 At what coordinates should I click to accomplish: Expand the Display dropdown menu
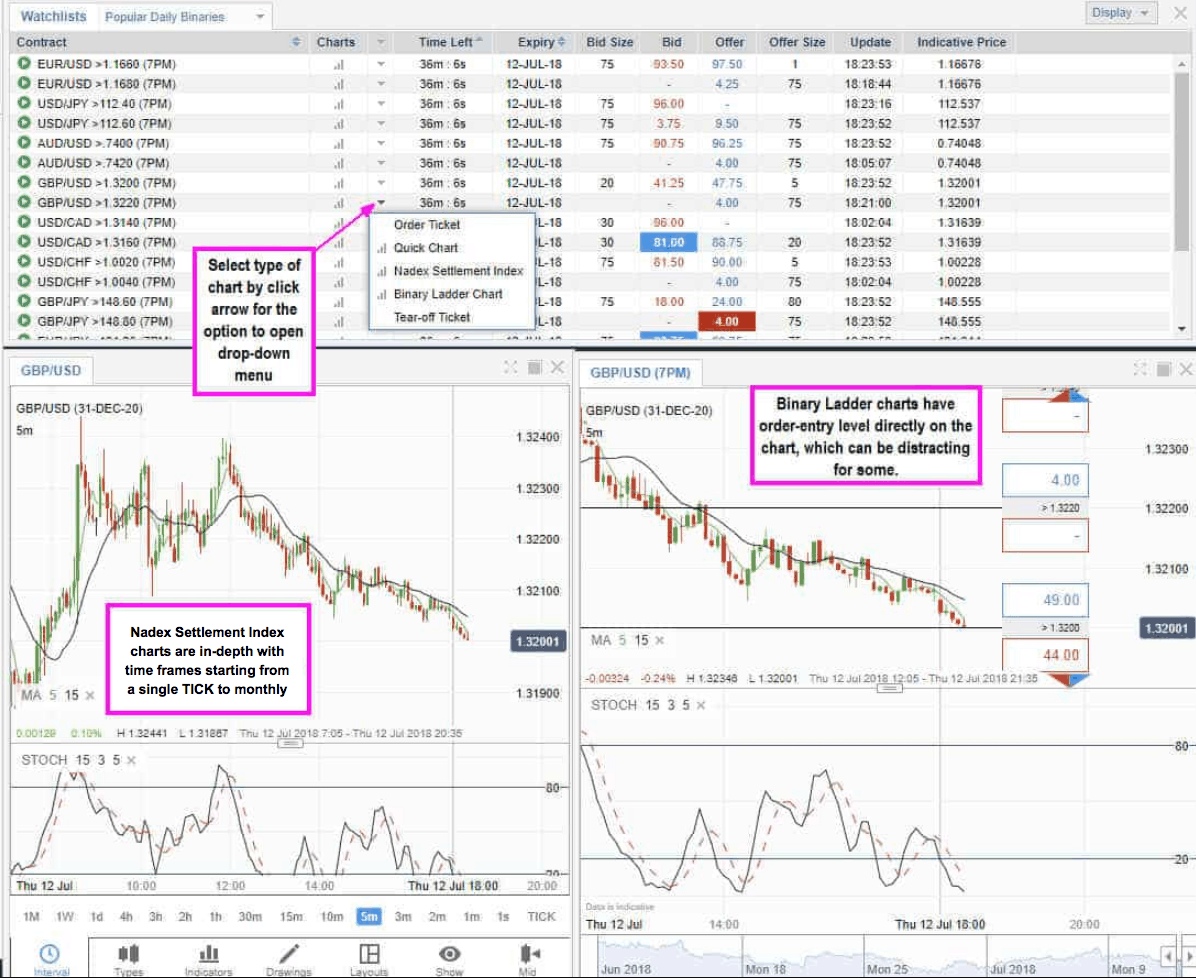(1120, 13)
